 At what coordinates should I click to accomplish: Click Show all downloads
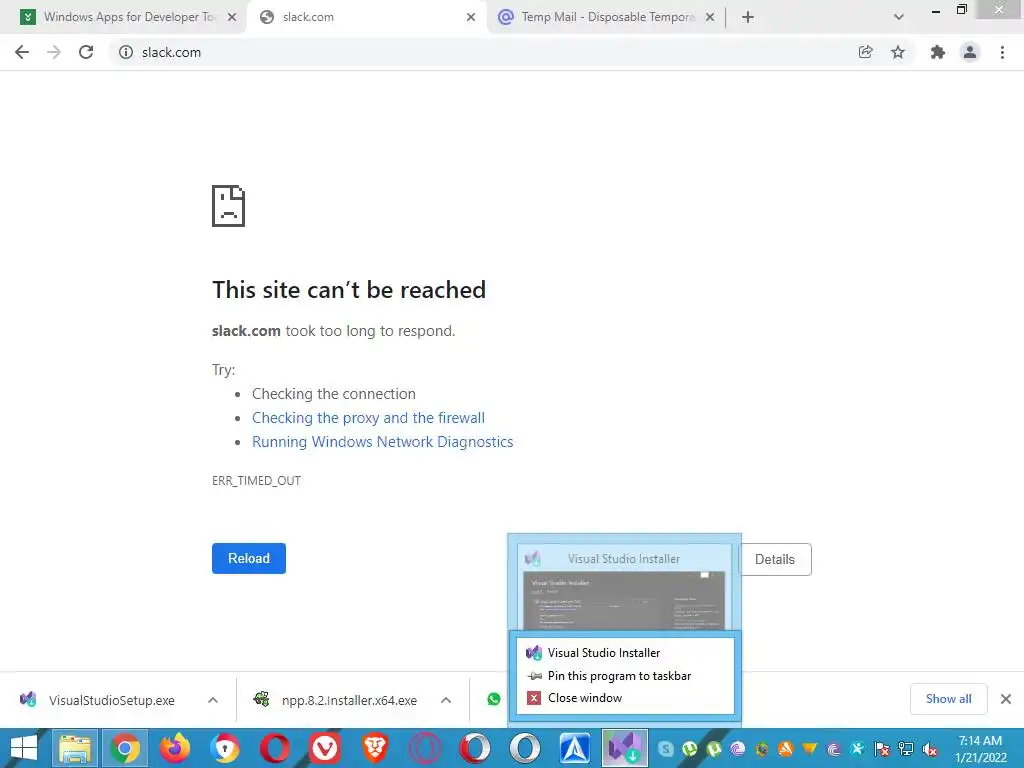949,699
